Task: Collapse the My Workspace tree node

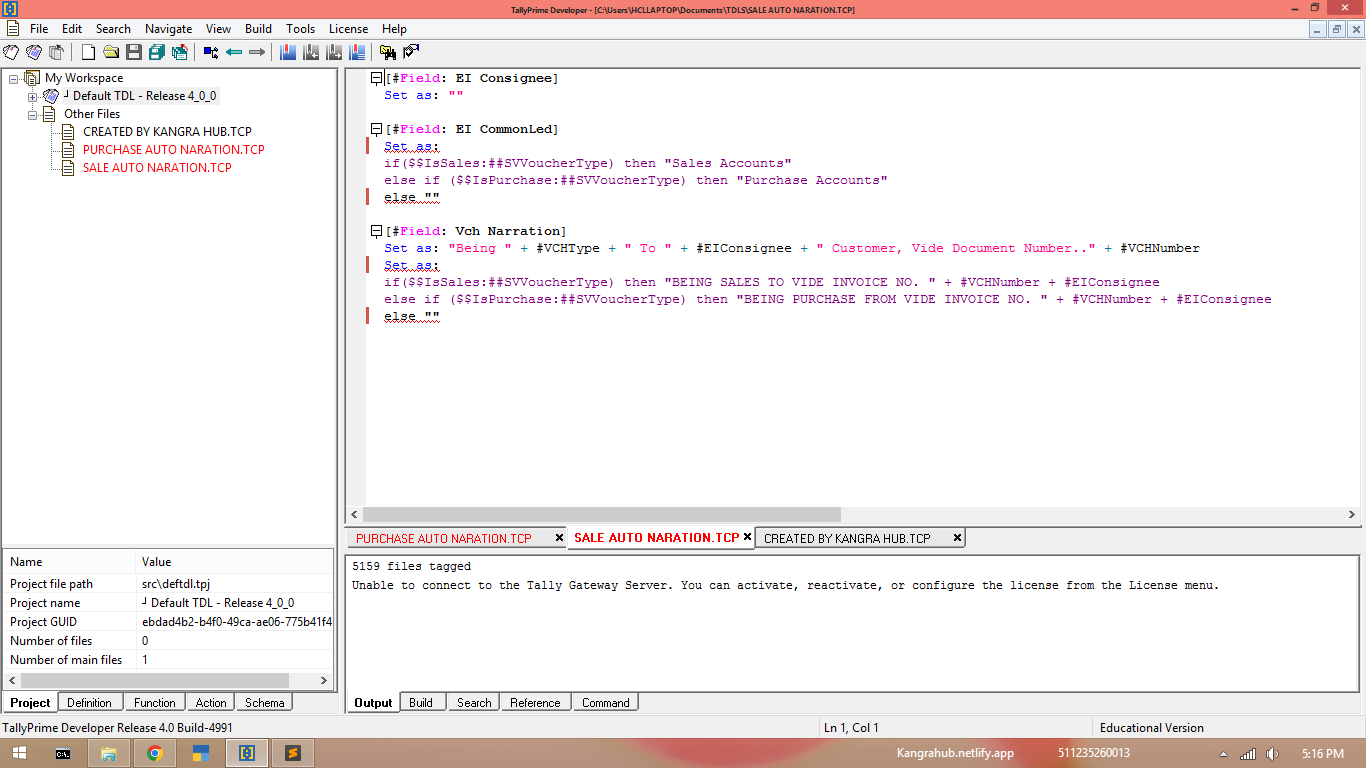Action: coord(13,78)
